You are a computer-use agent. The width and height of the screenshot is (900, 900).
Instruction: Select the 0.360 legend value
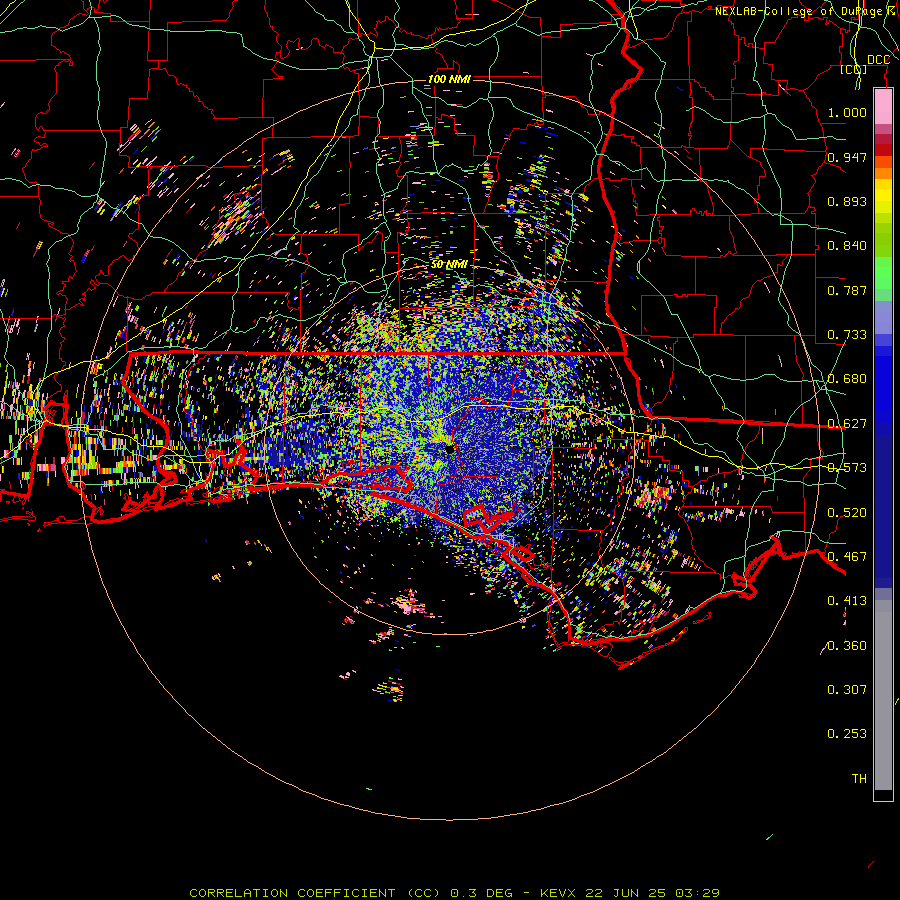point(847,646)
